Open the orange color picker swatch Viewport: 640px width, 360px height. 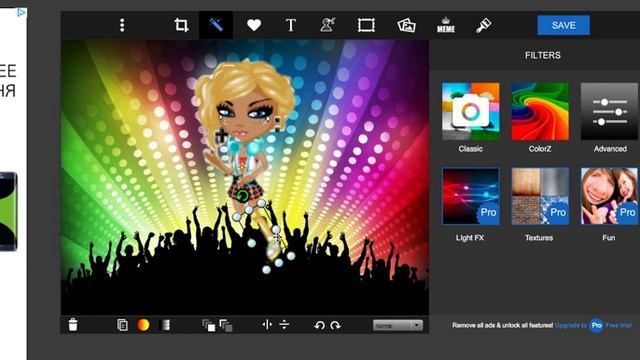coord(143,325)
